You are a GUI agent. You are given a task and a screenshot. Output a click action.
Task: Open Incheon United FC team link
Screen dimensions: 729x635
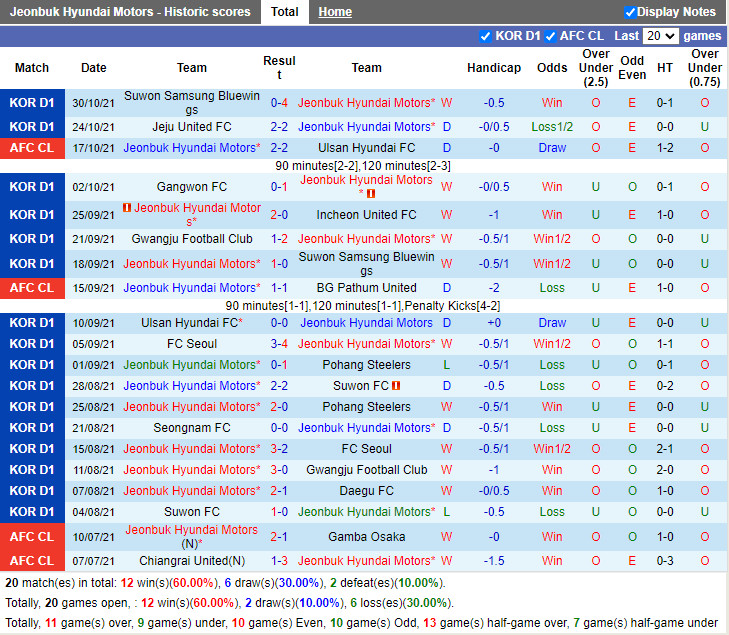click(367, 215)
